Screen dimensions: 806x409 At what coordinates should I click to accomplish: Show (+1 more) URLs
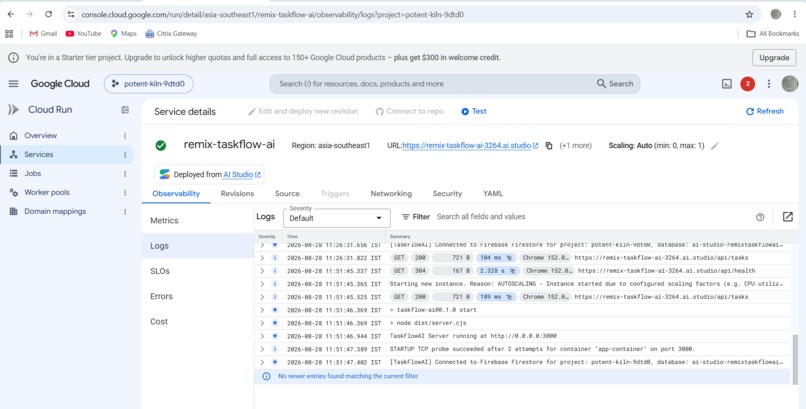(575, 146)
